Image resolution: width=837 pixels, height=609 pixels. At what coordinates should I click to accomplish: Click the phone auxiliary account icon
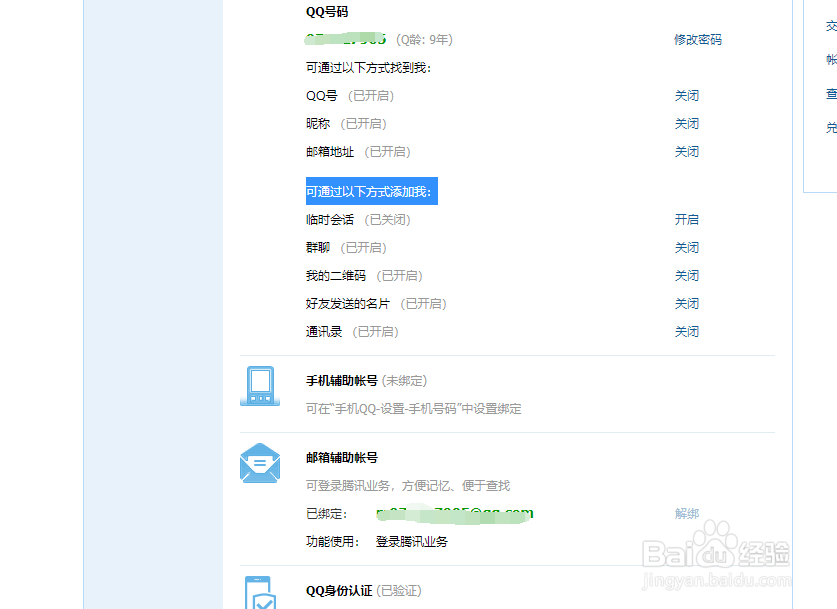point(260,386)
